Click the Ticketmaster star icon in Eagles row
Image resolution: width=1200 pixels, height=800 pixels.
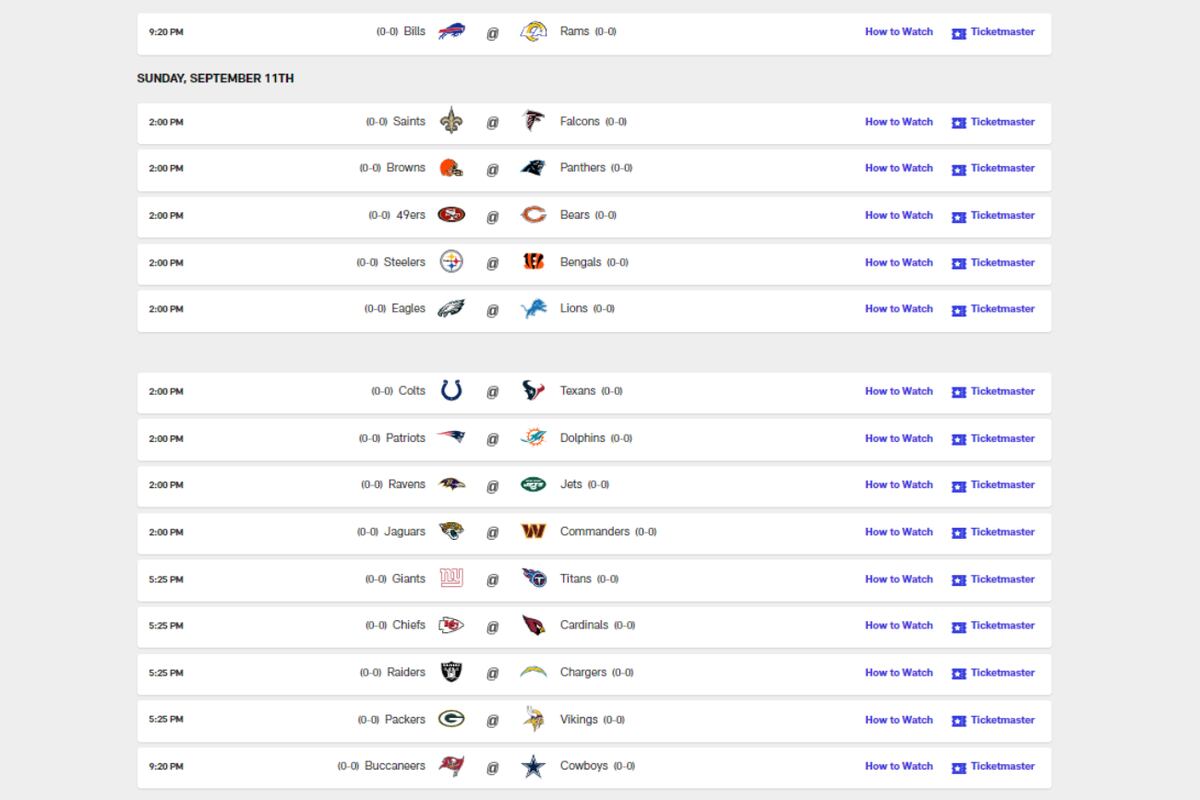pos(959,310)
